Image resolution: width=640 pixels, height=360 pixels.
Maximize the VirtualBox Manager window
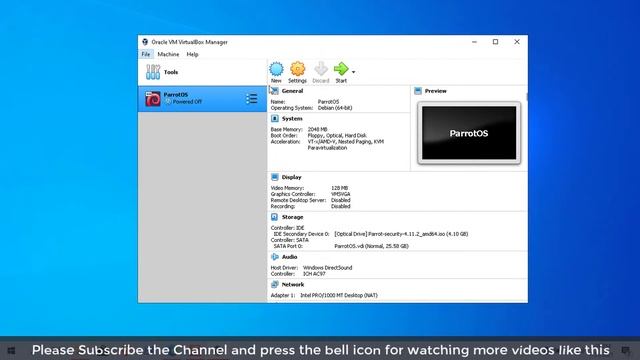pyautogui.click(x=496, y=42)
